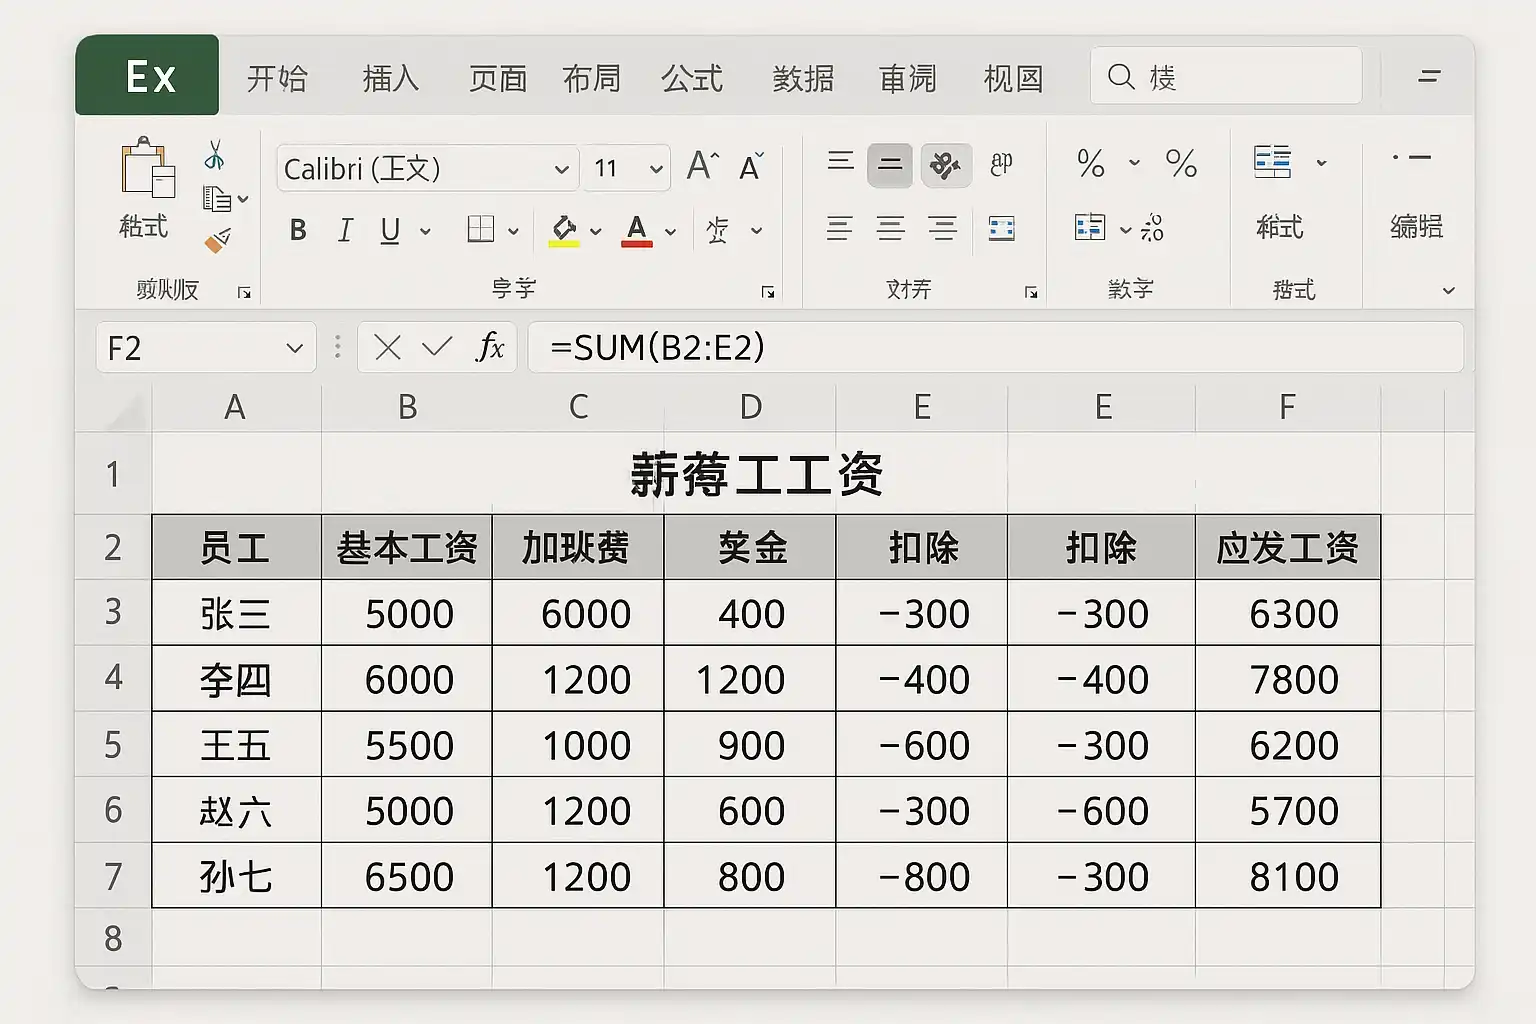This screenshot has height=1024, width=1536.
Task: Open the 插入 ribbon tab
Action: (390, 78)
